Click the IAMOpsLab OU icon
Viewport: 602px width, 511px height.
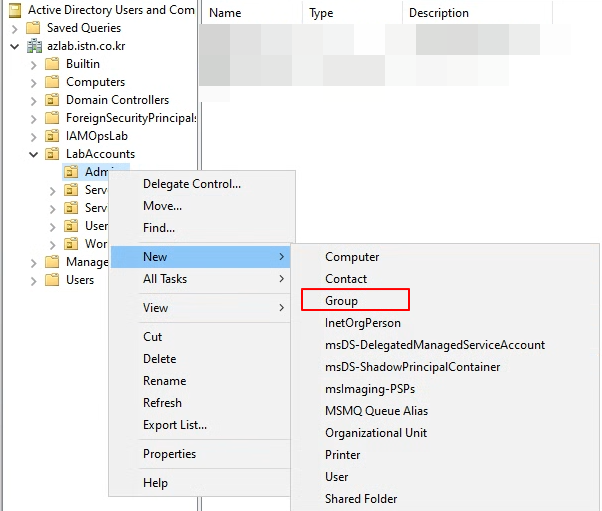point(52,136)
